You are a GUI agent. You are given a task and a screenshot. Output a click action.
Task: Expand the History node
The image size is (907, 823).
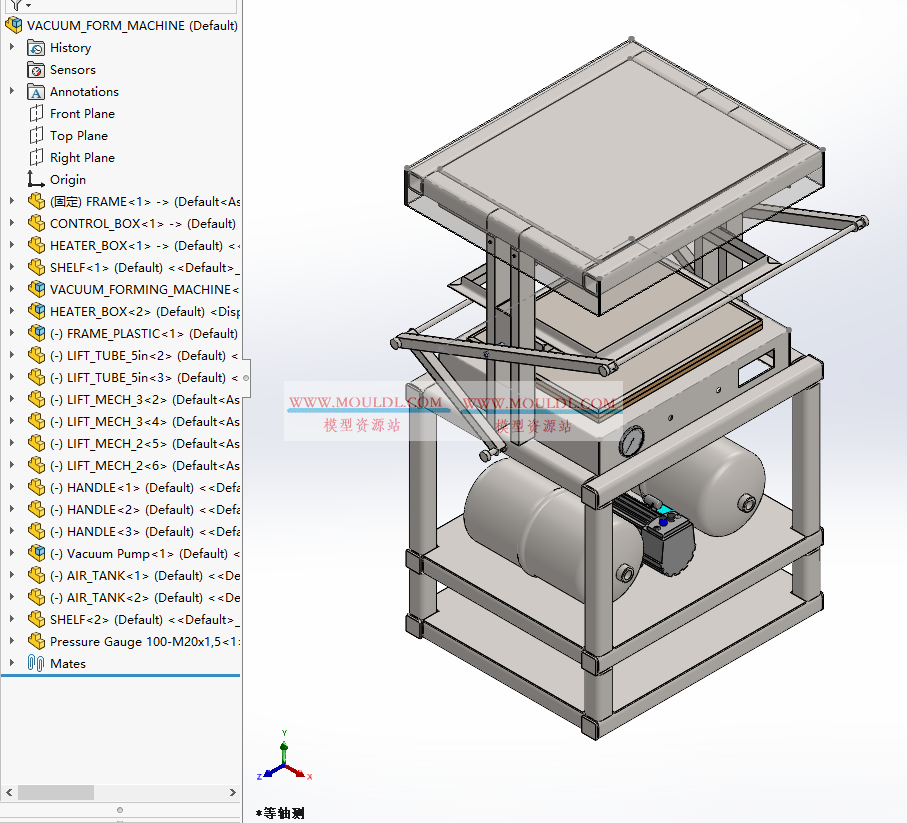coord(12,48)
